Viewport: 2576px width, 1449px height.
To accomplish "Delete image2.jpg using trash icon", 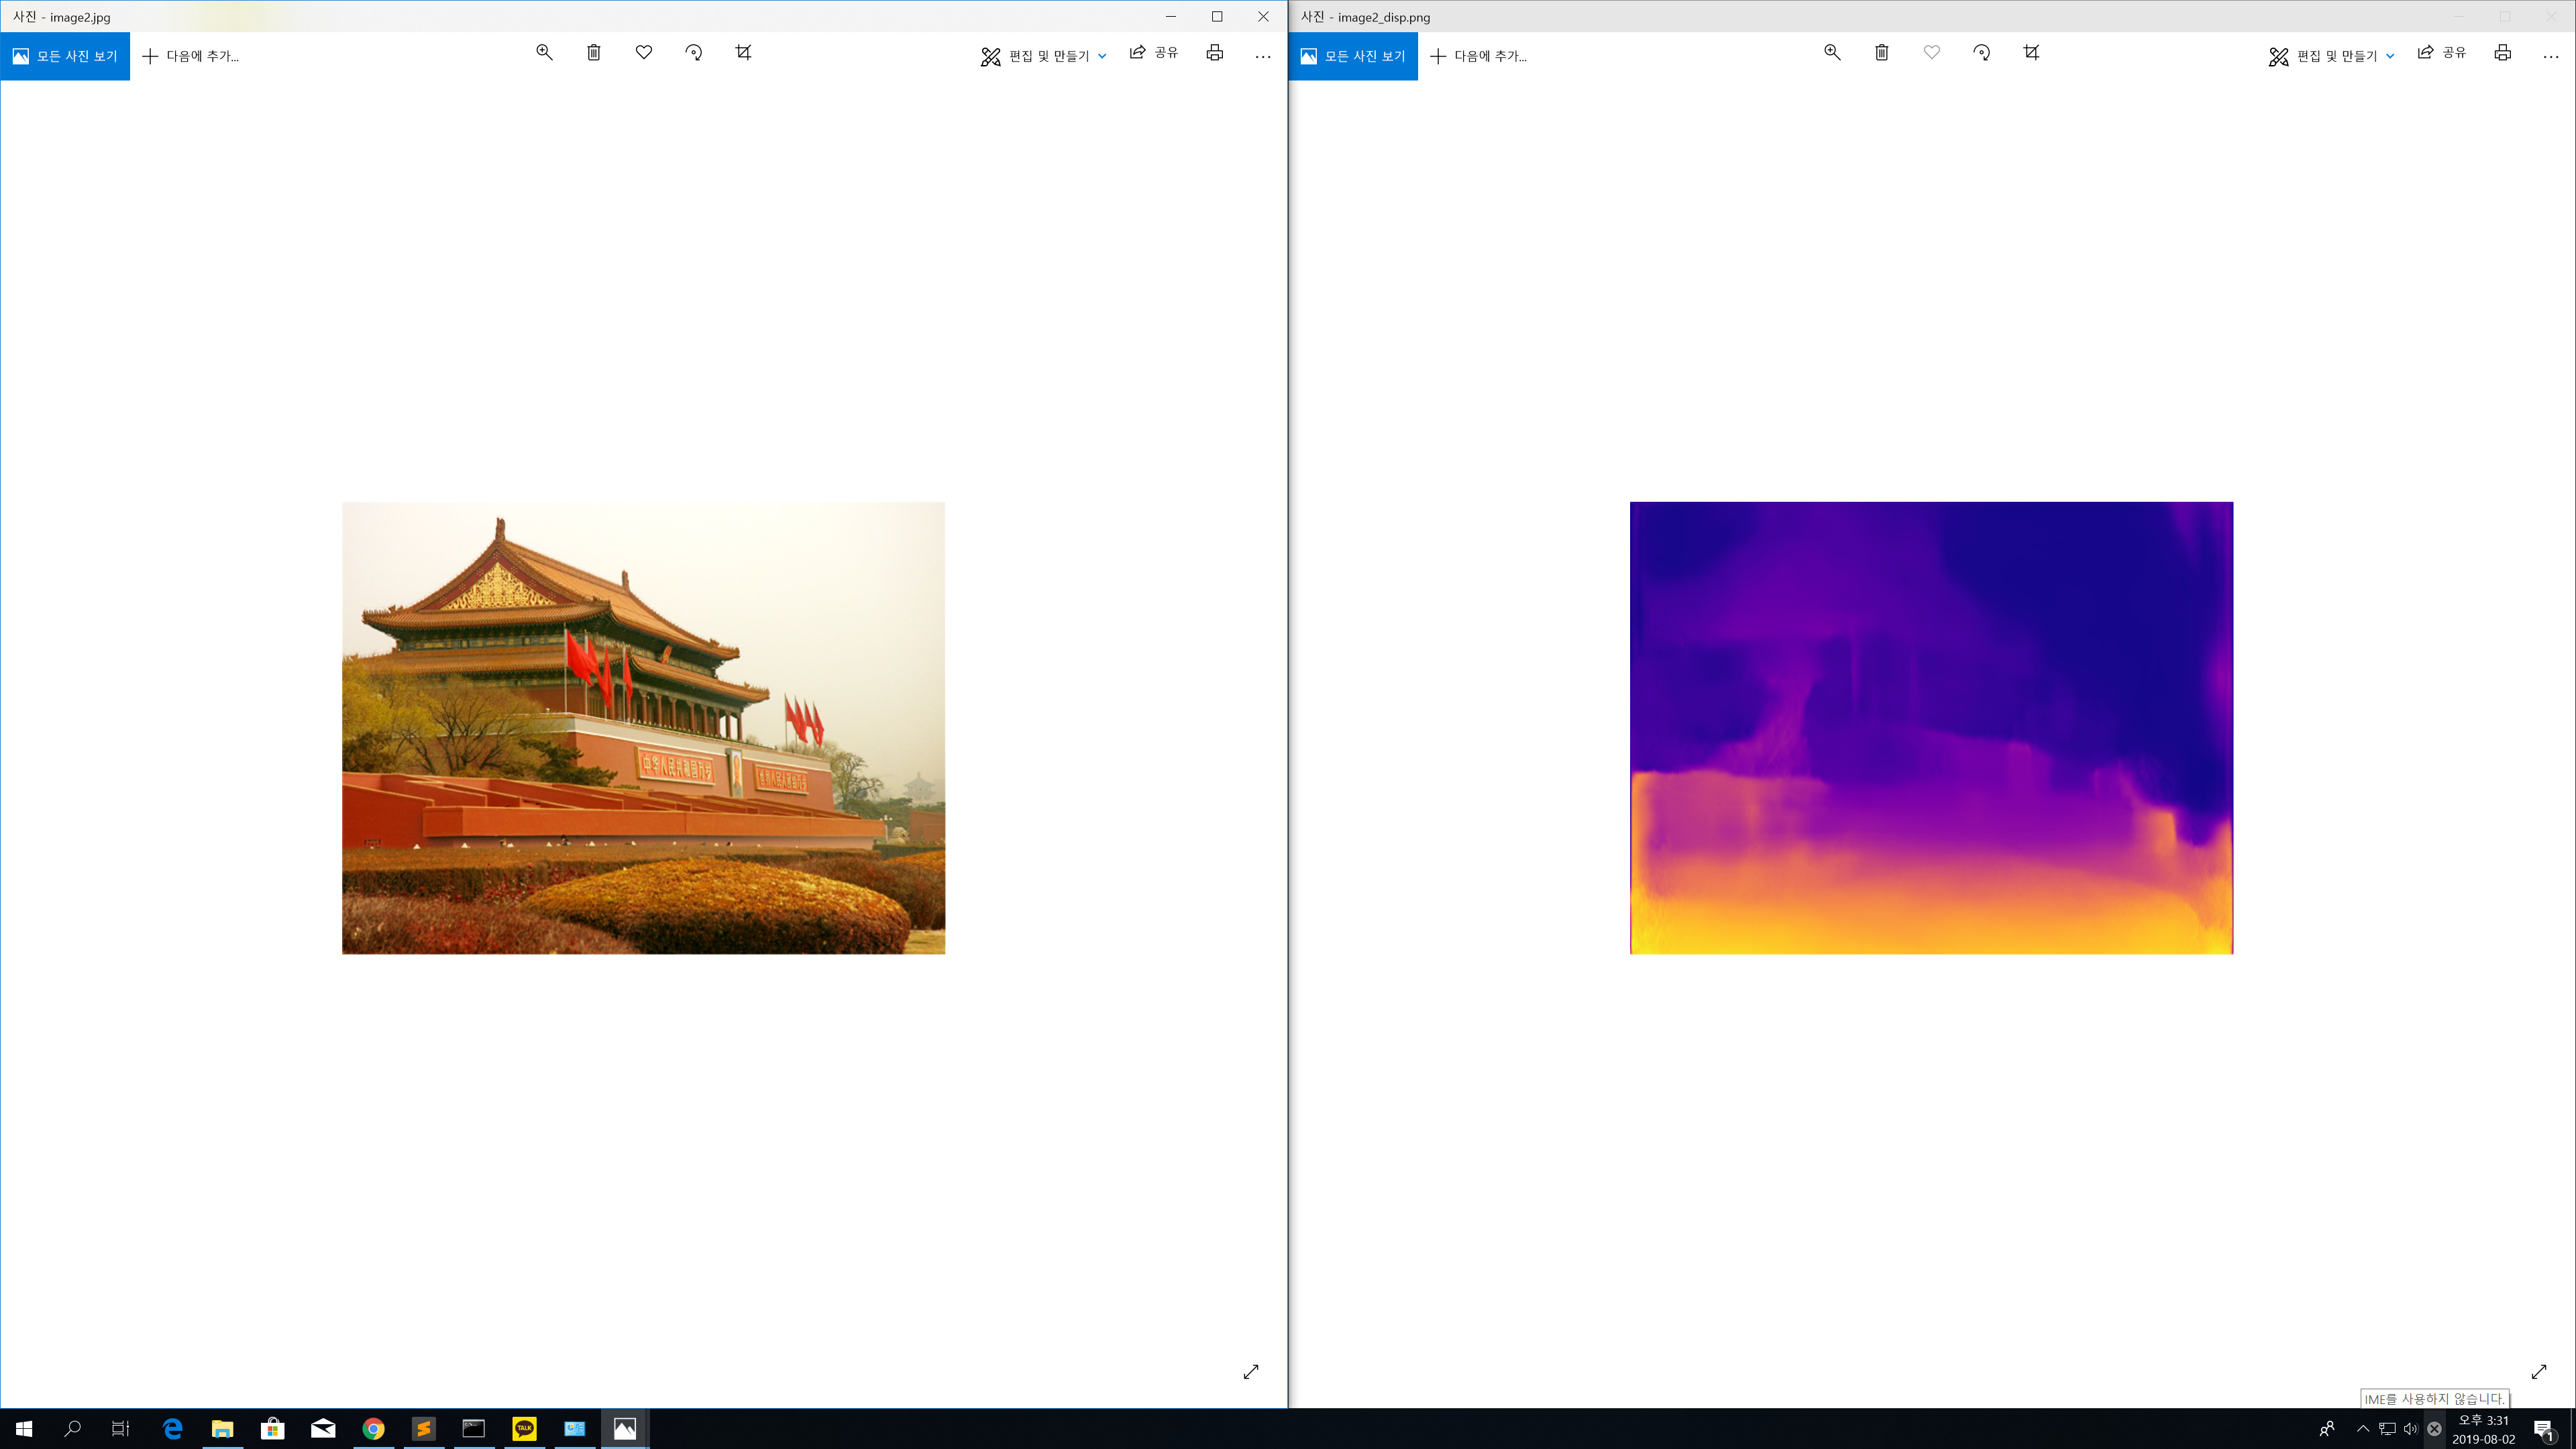I will click(x=594, y=53).
